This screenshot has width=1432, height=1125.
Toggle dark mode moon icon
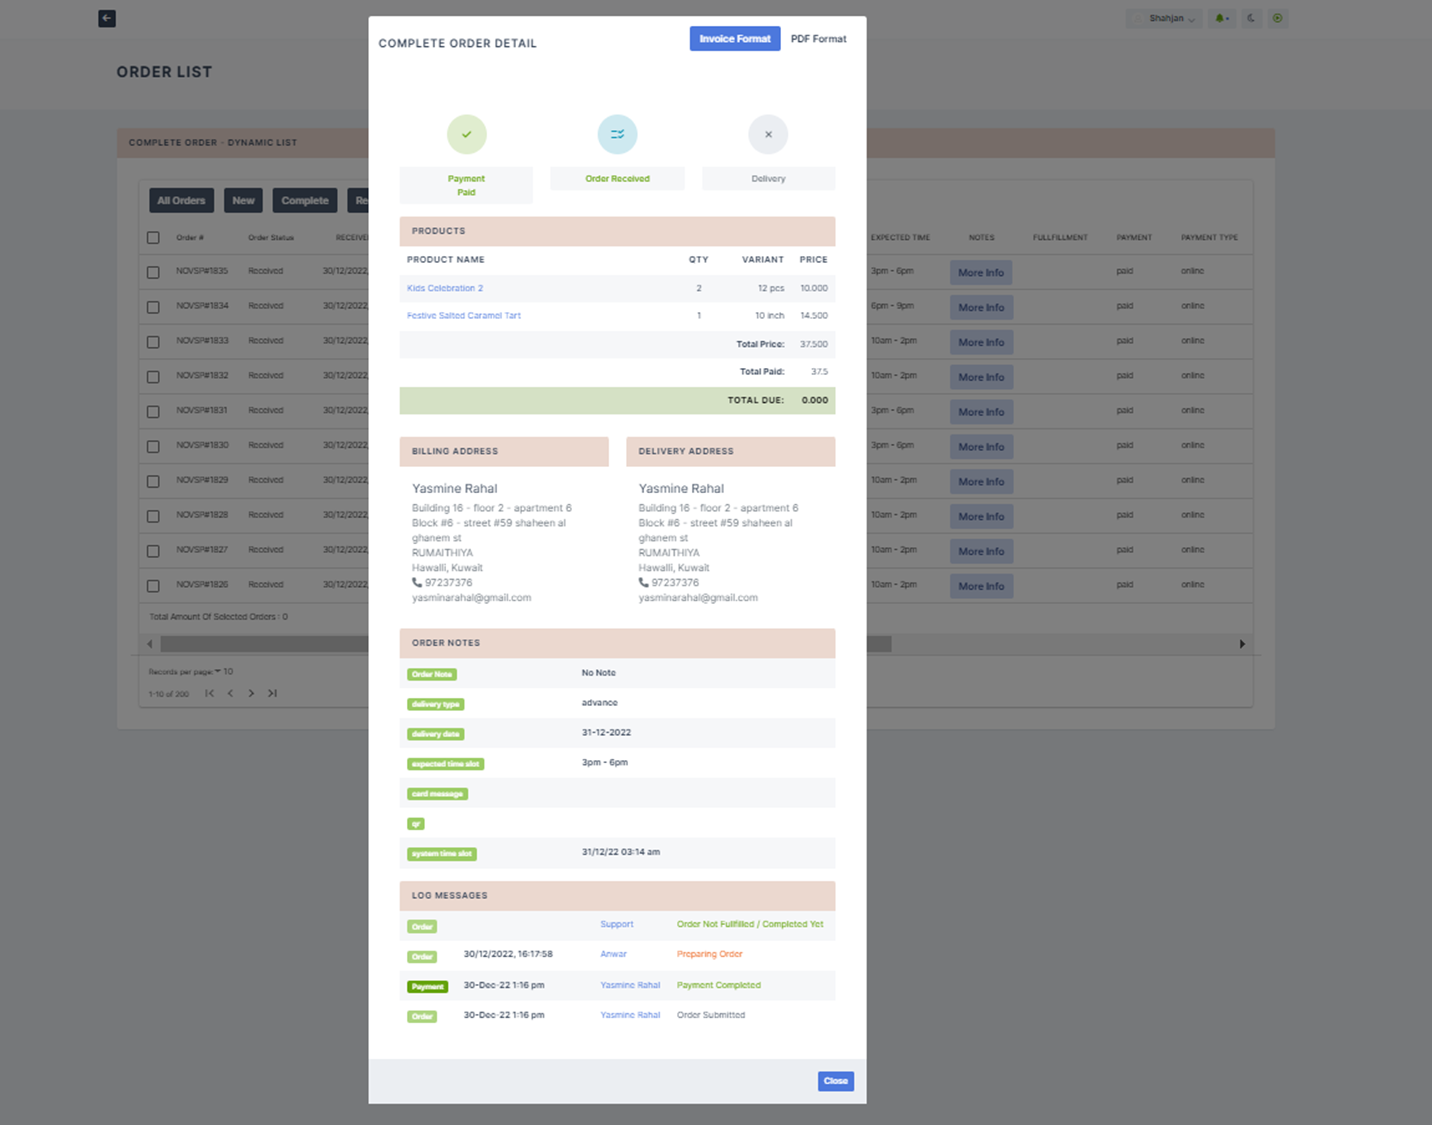point(1251,18)
